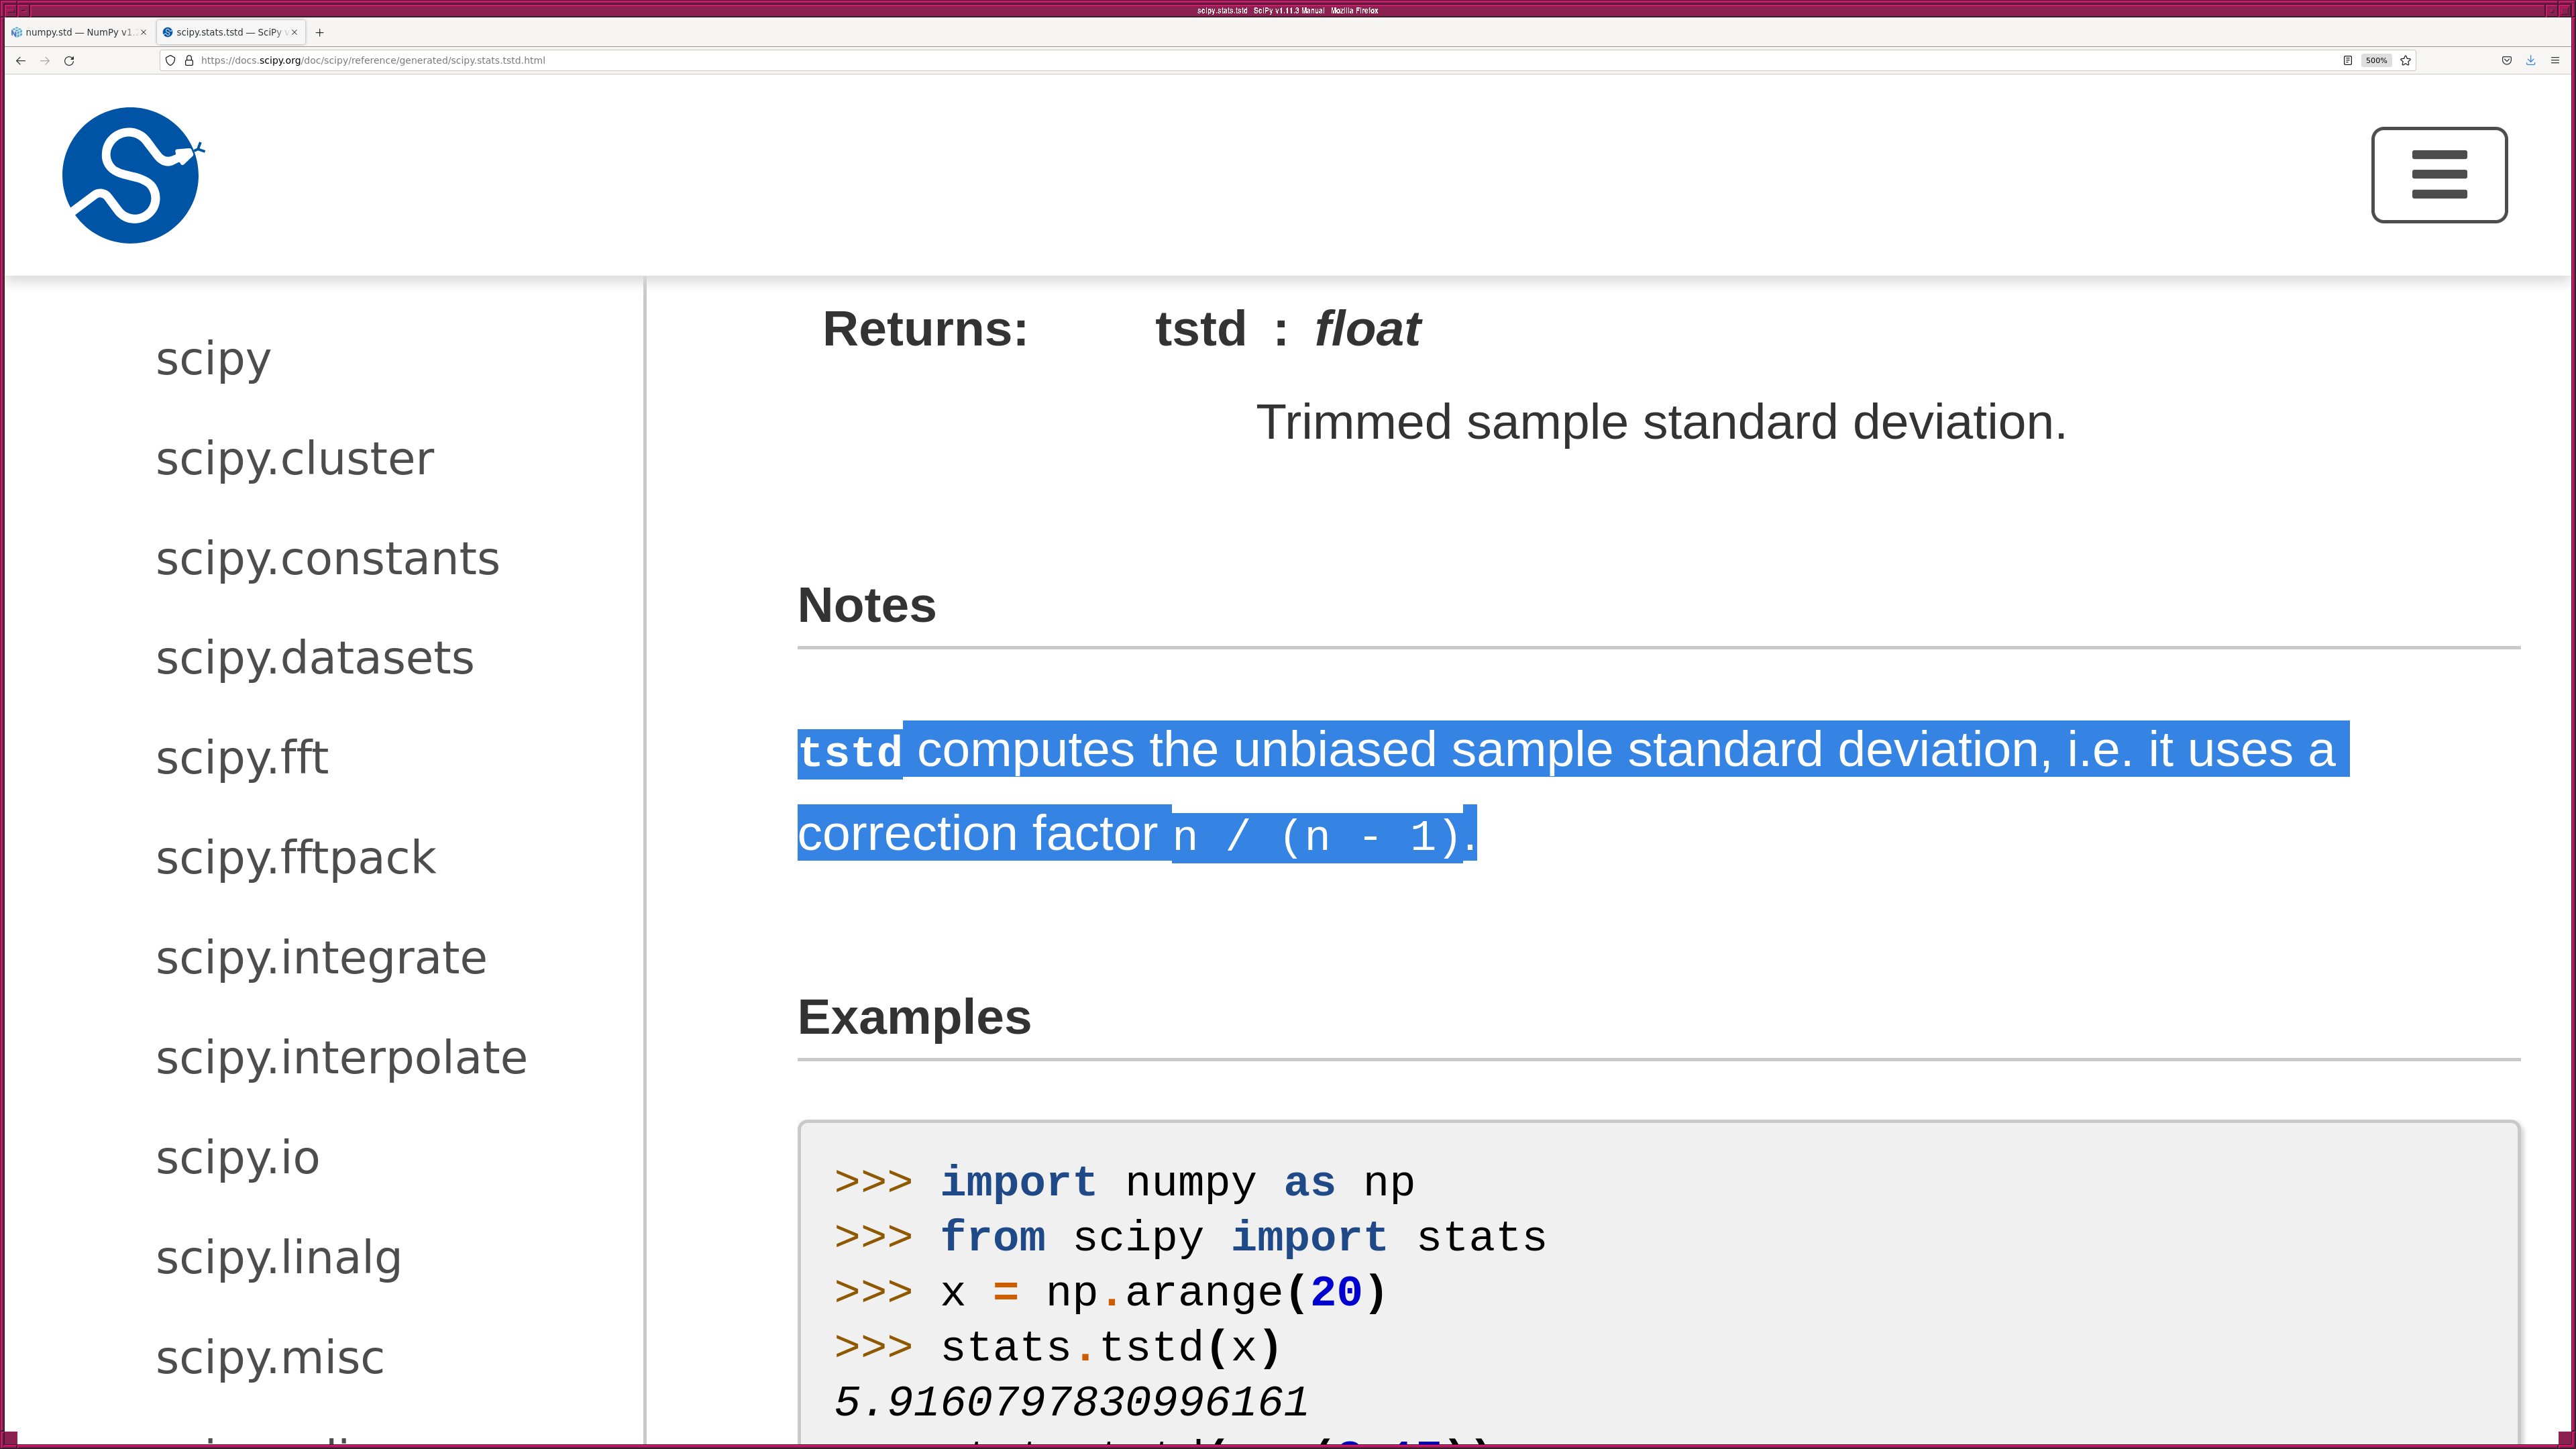This screenshot has height=1449, width=2576.
Task: Click the SciPy logo
Action: tap(131, 175)
